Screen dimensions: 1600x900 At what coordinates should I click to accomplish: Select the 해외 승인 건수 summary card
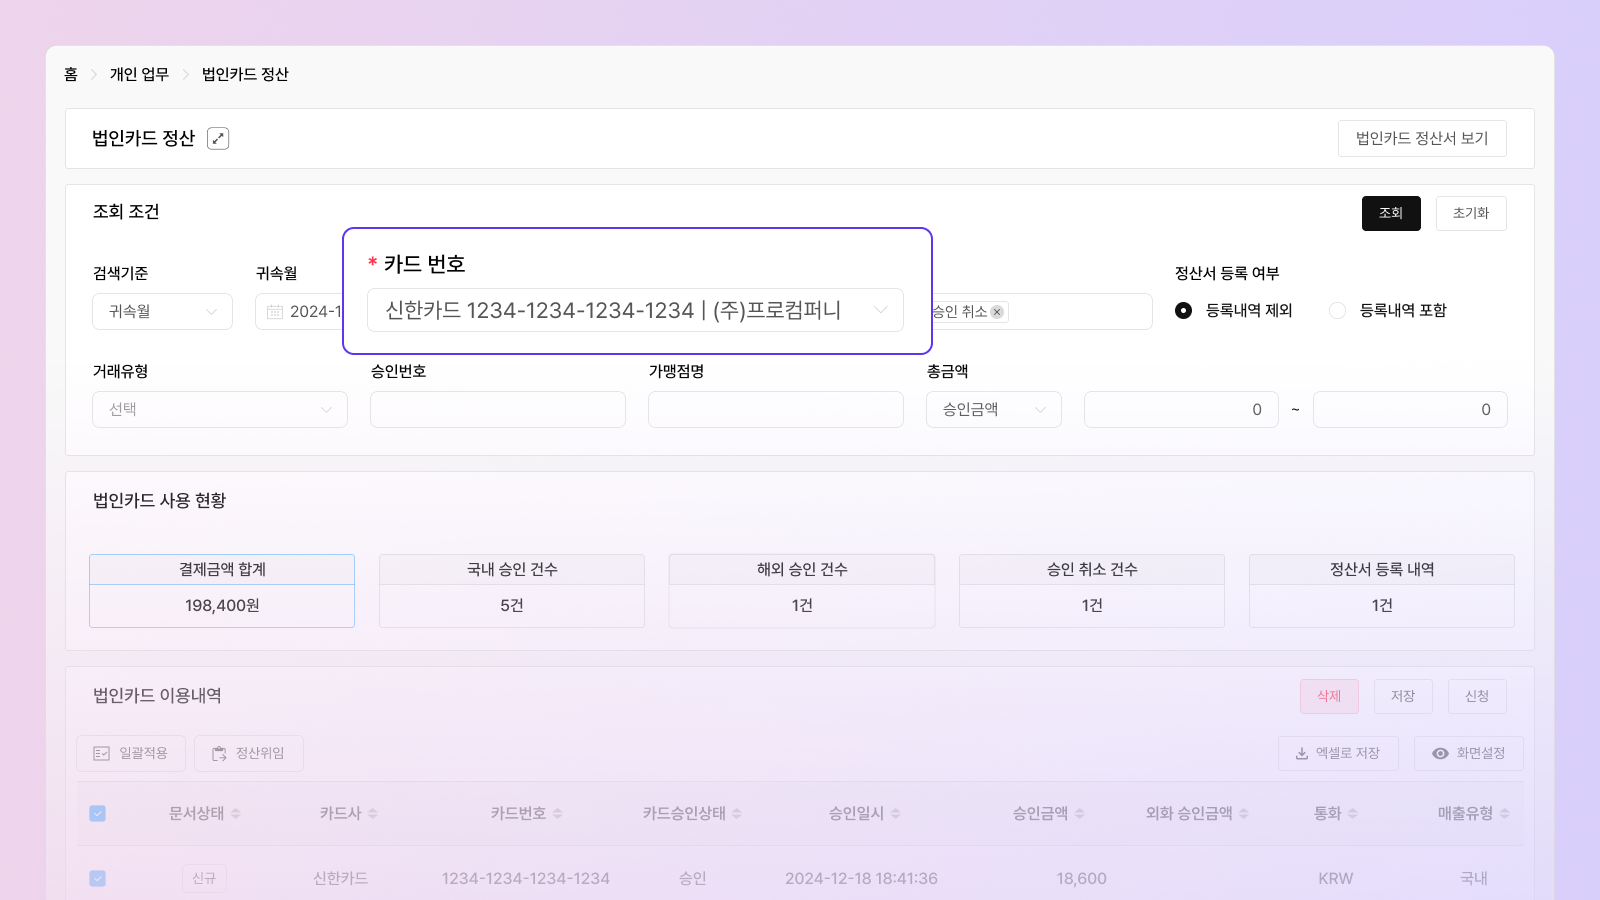coord(802,591)
